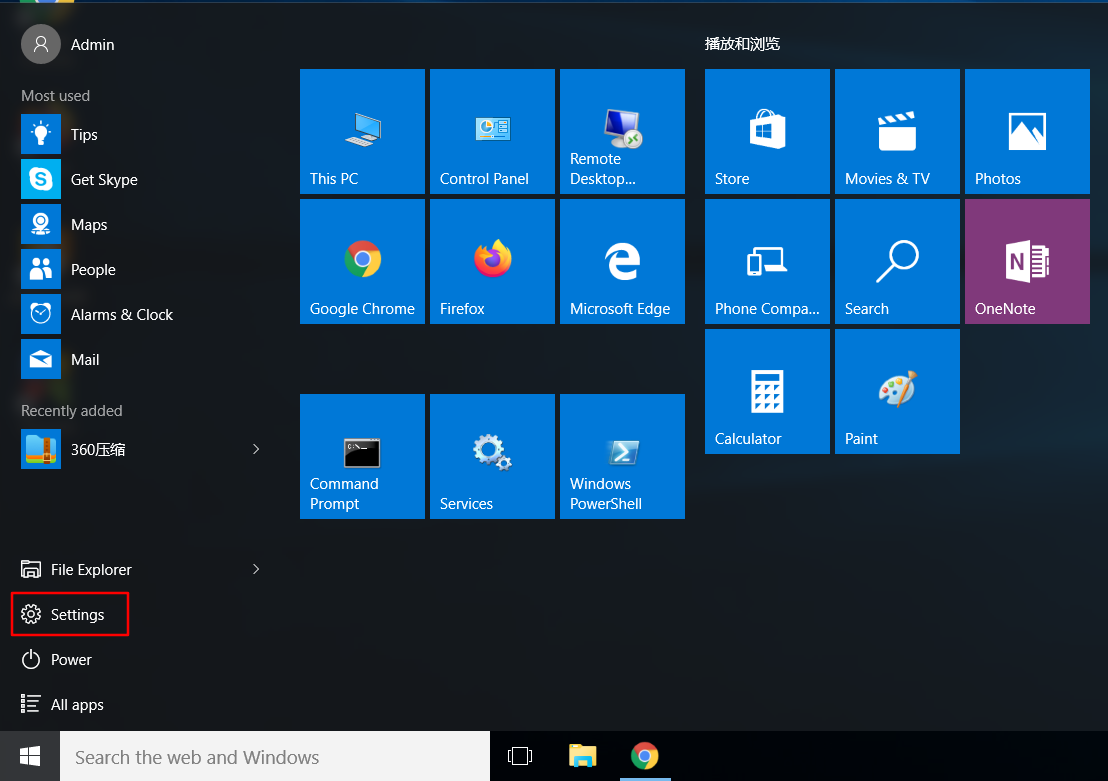Launch the OneNote tile

tap(1027, 262)
